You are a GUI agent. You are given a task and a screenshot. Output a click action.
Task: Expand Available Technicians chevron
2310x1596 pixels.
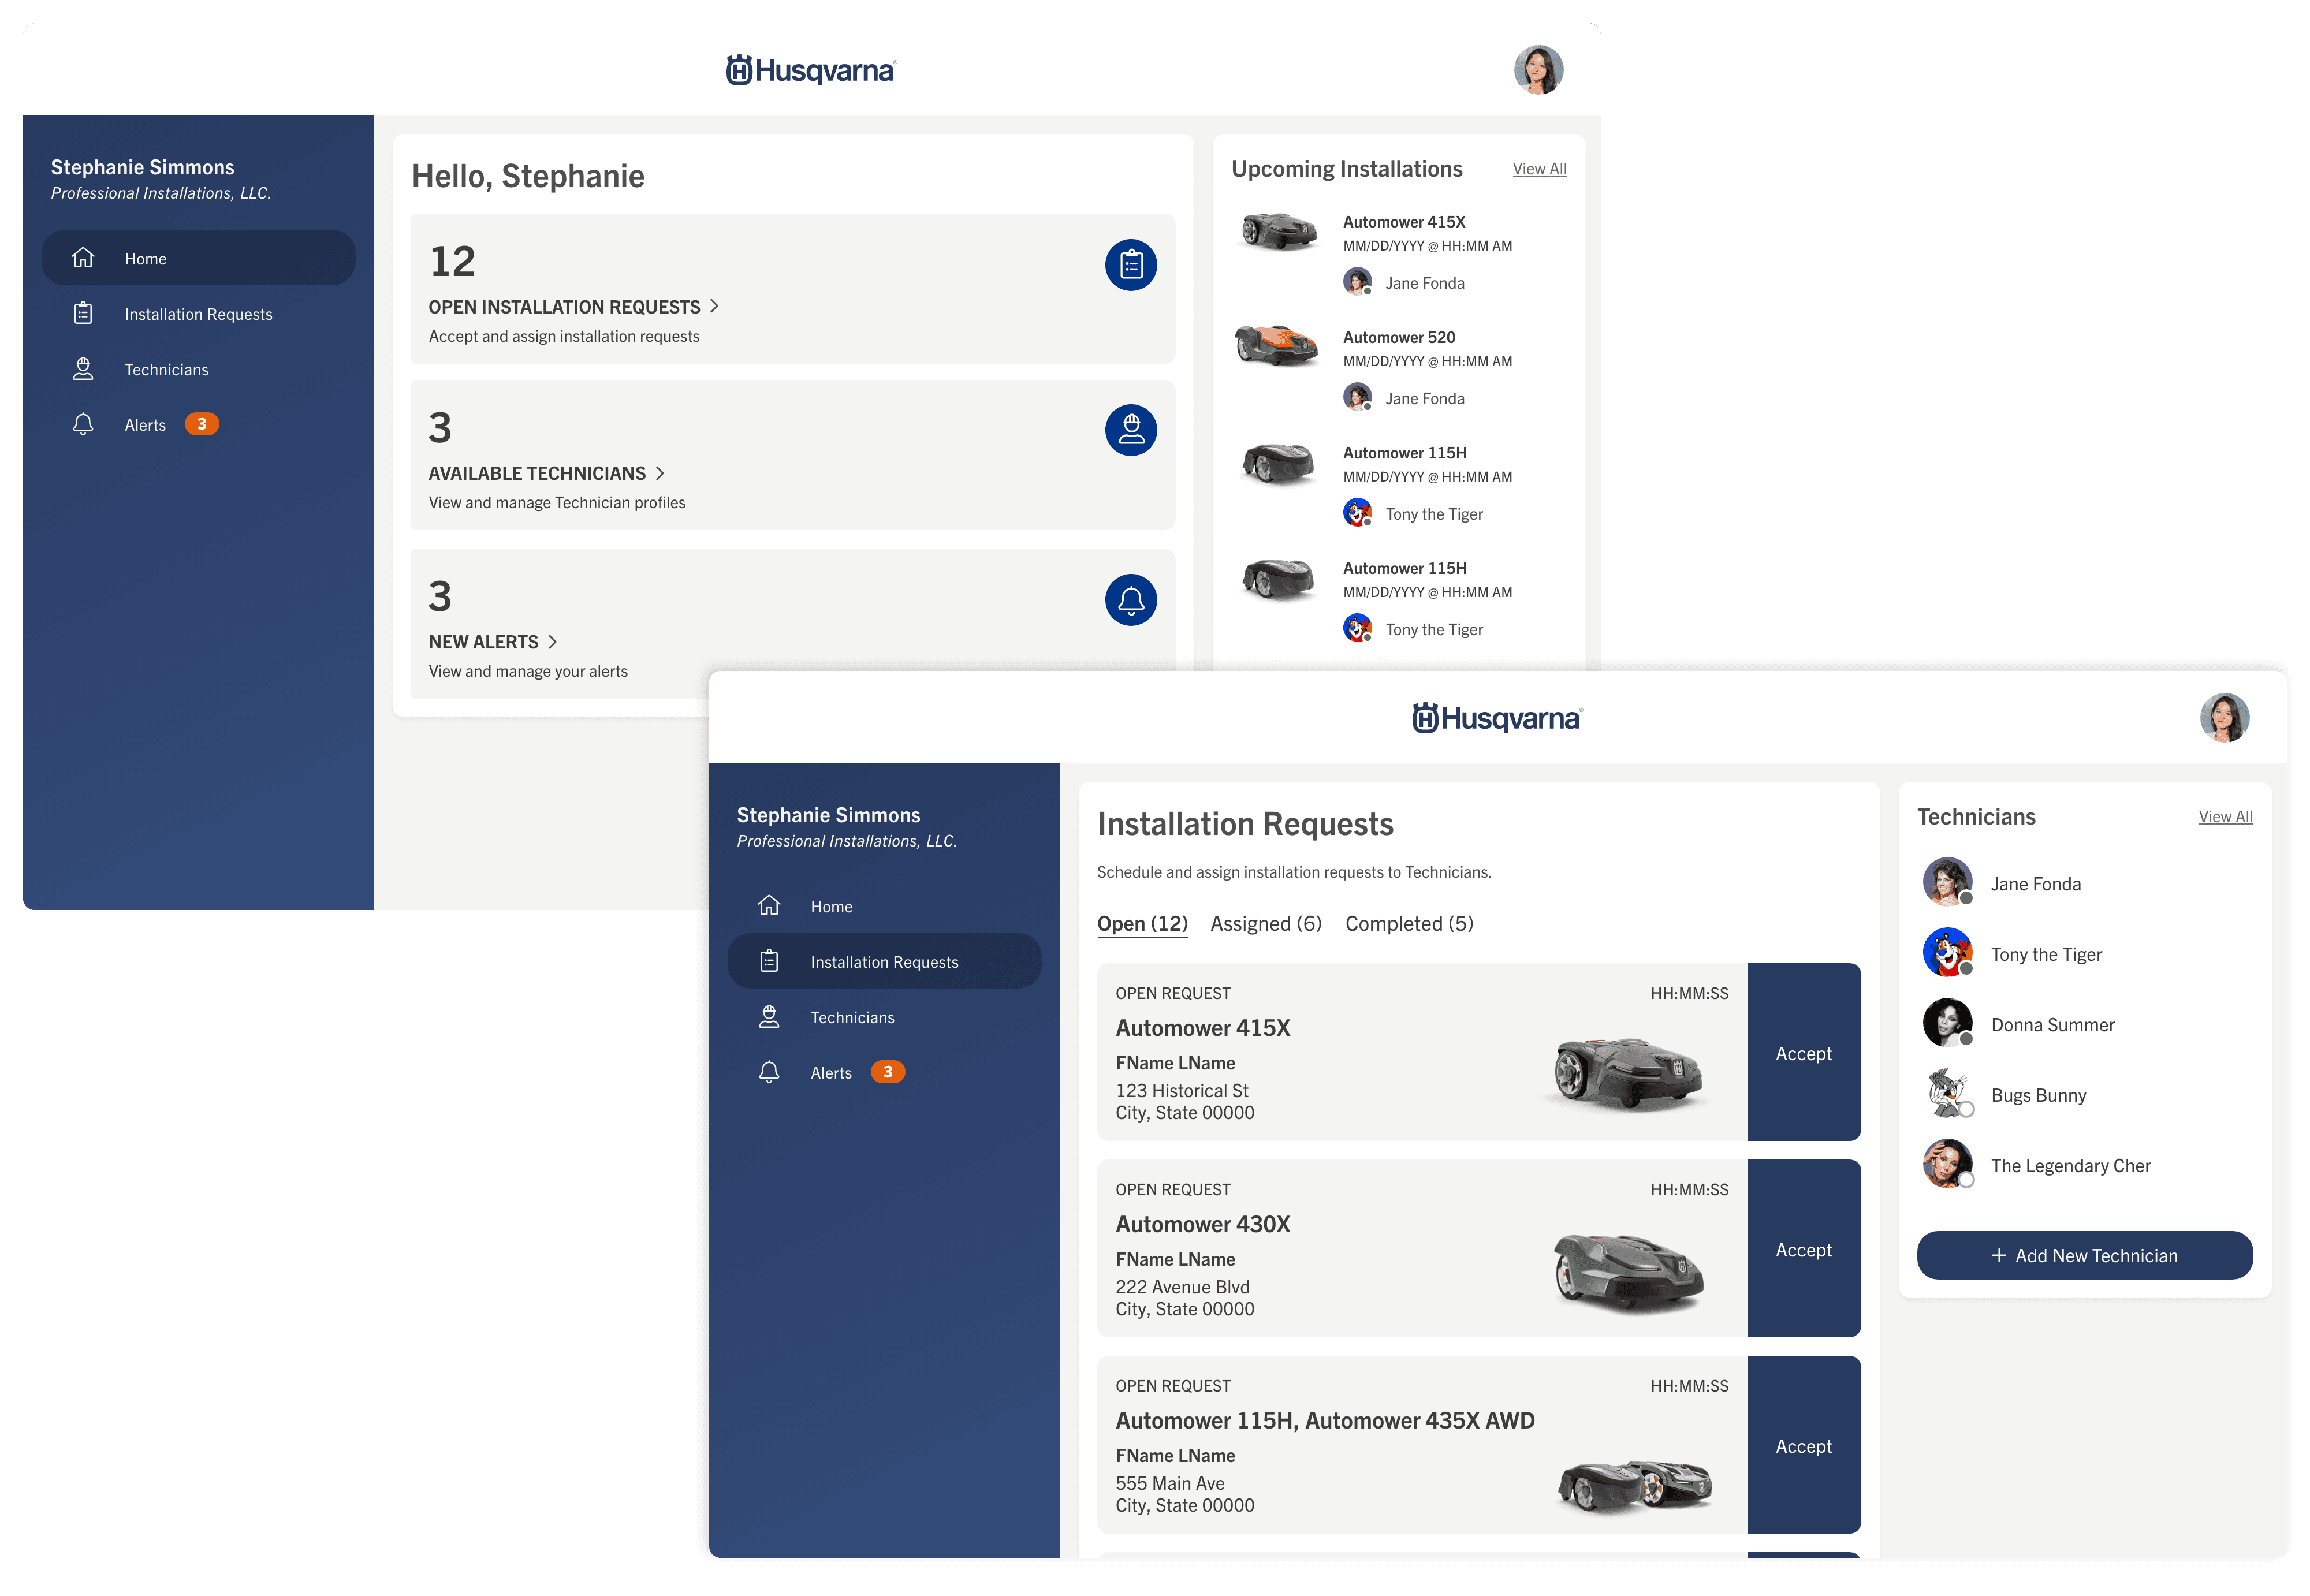tap(660, 473)
